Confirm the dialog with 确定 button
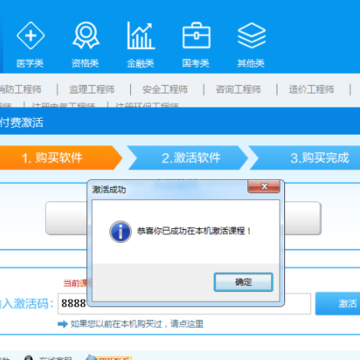360x360 pixels. coord(243,282)
